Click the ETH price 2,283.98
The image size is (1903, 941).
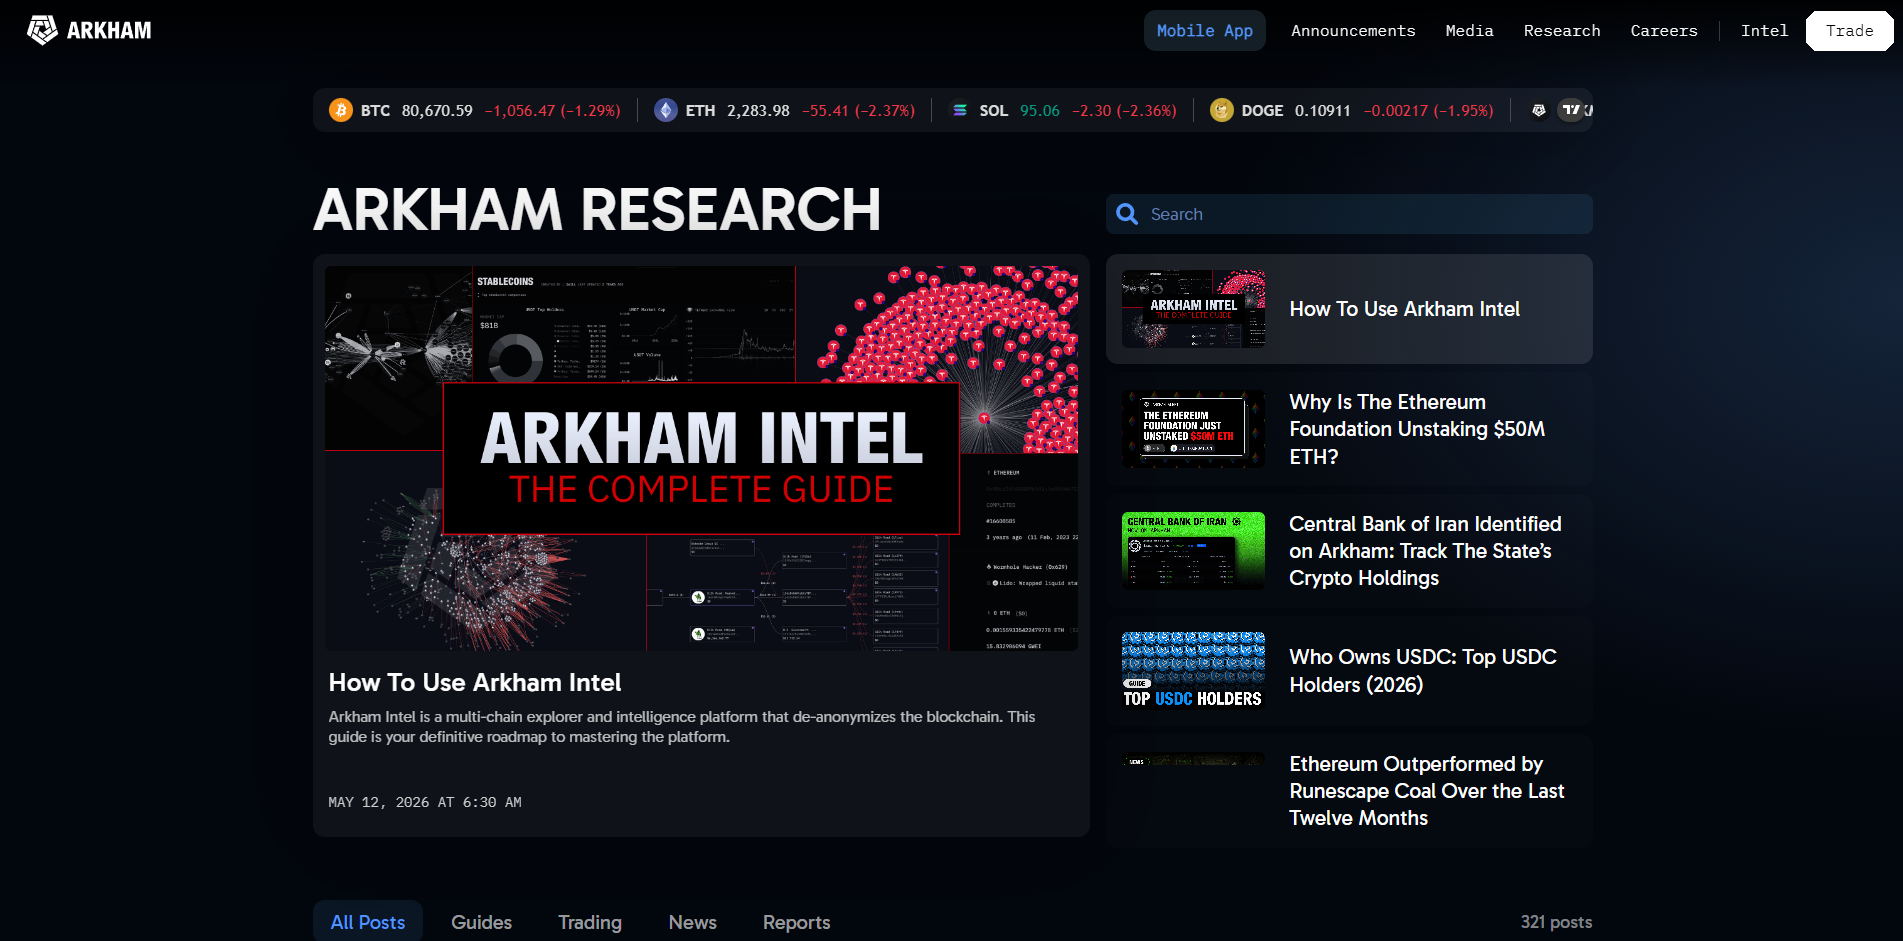pos(758,110)
